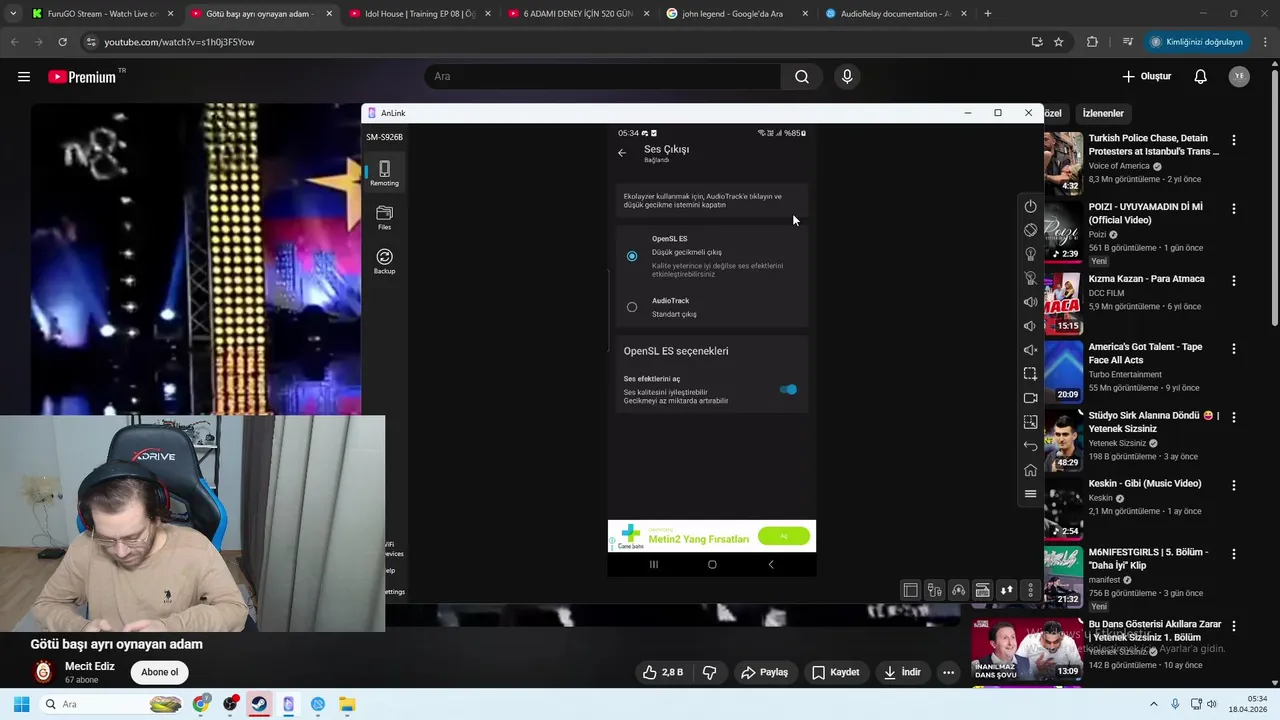Screen dimensions: 1280x720
Task: Switch to AudioRelay documentation tab
Action: 896,14
